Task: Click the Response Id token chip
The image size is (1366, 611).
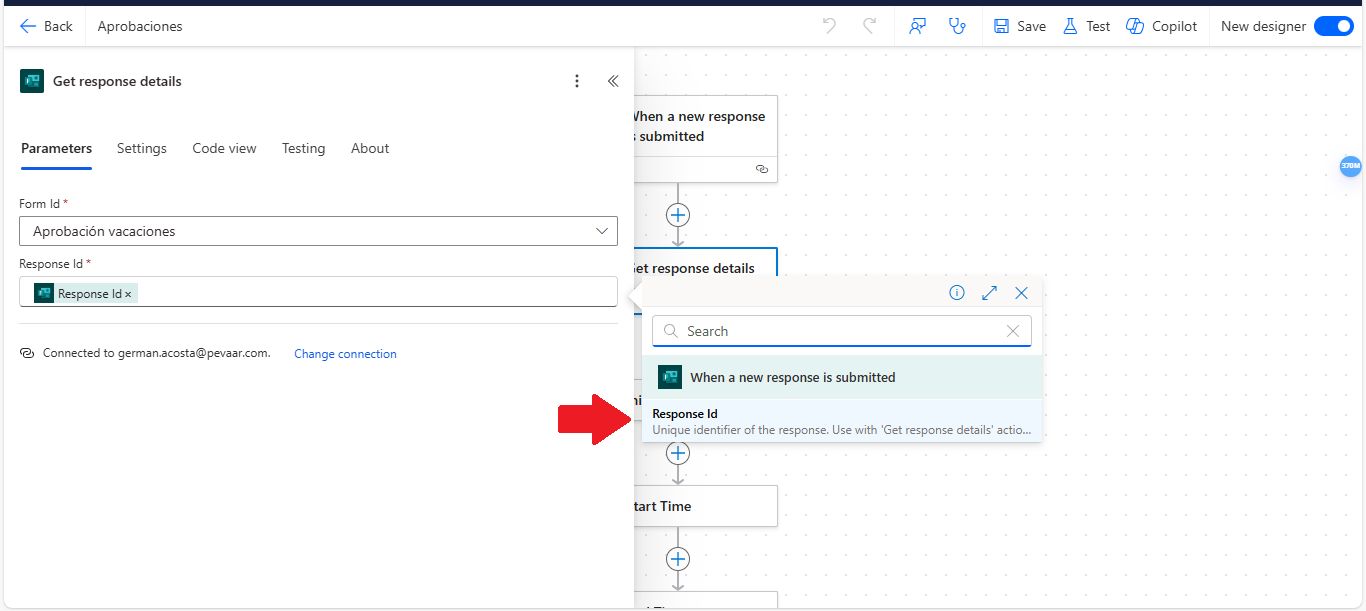Action: pos(86,293)
